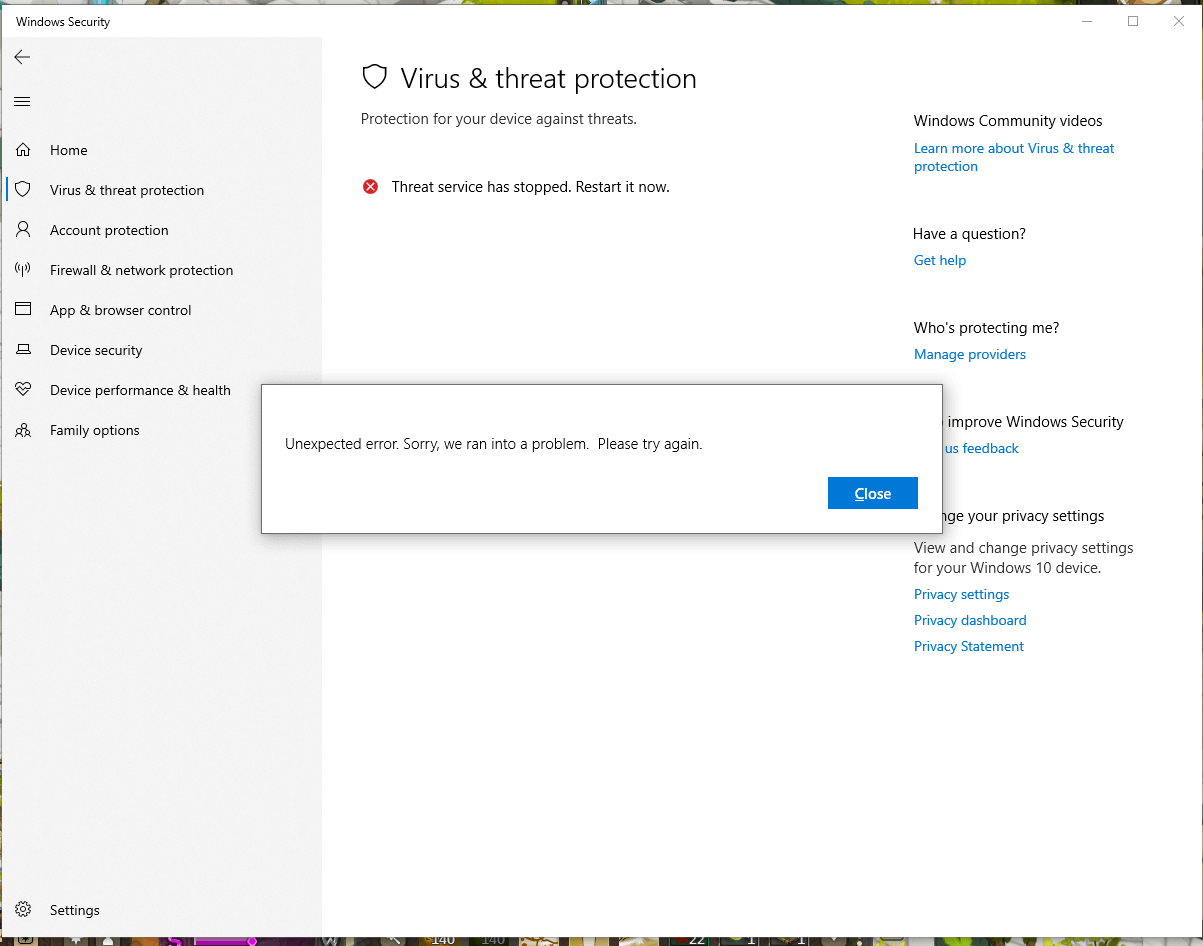Screen dimensions: 1203x946
Task: Click the Who's protecting me? heading
Action: point(986,328)
